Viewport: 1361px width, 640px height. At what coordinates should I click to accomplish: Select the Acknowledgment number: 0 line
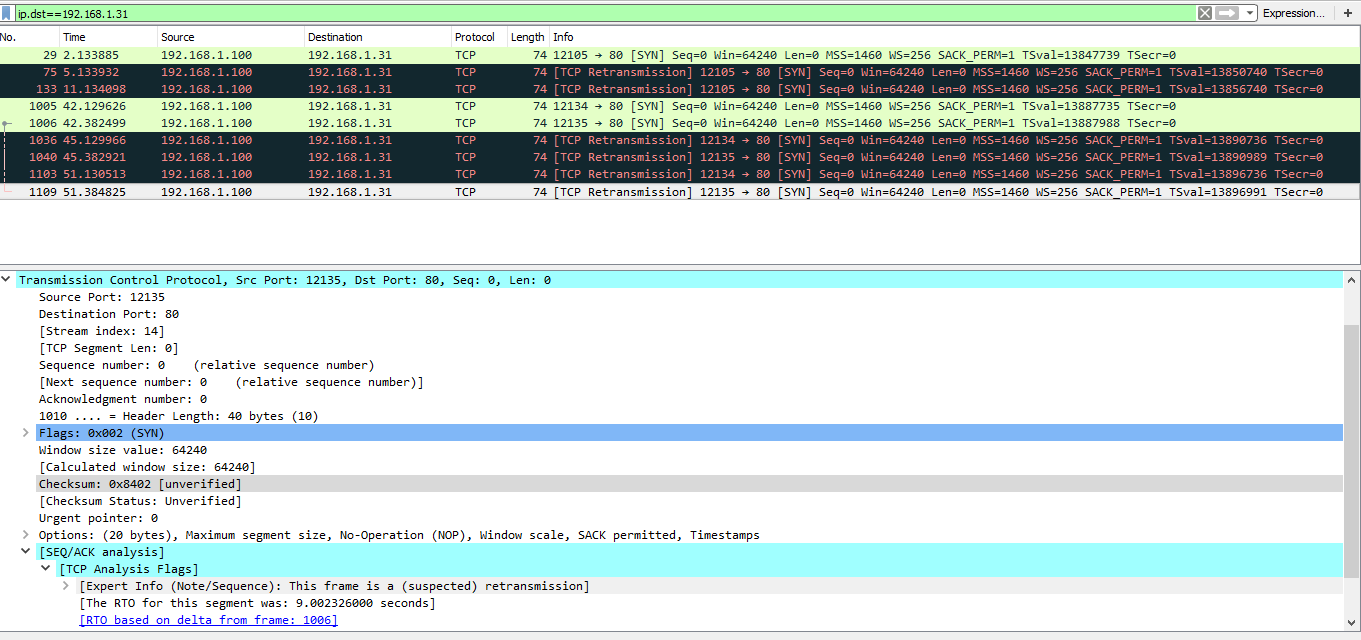pyautogui.click(x=123, y=399)
